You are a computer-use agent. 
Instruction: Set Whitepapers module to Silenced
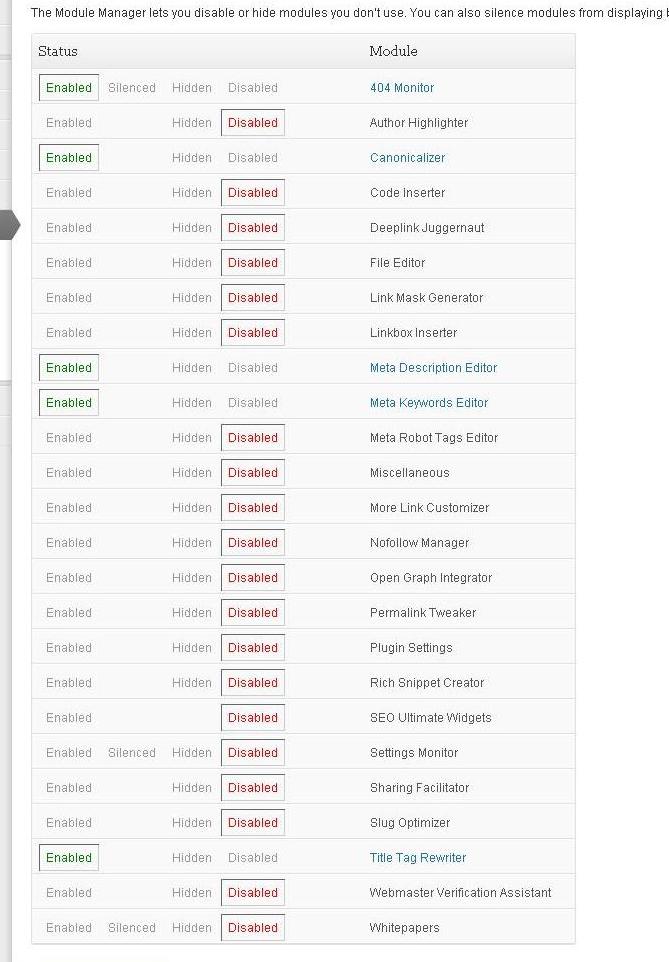pyautogui.click(x=132, y=928)
